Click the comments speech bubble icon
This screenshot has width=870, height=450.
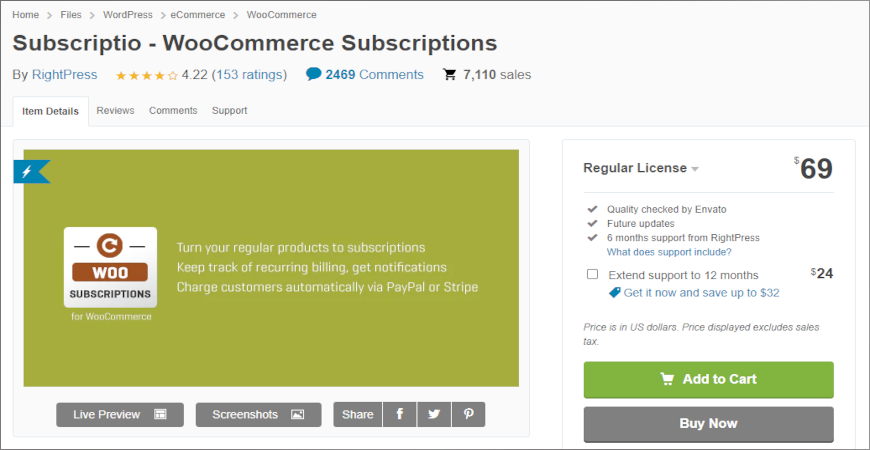coord(314,74)
